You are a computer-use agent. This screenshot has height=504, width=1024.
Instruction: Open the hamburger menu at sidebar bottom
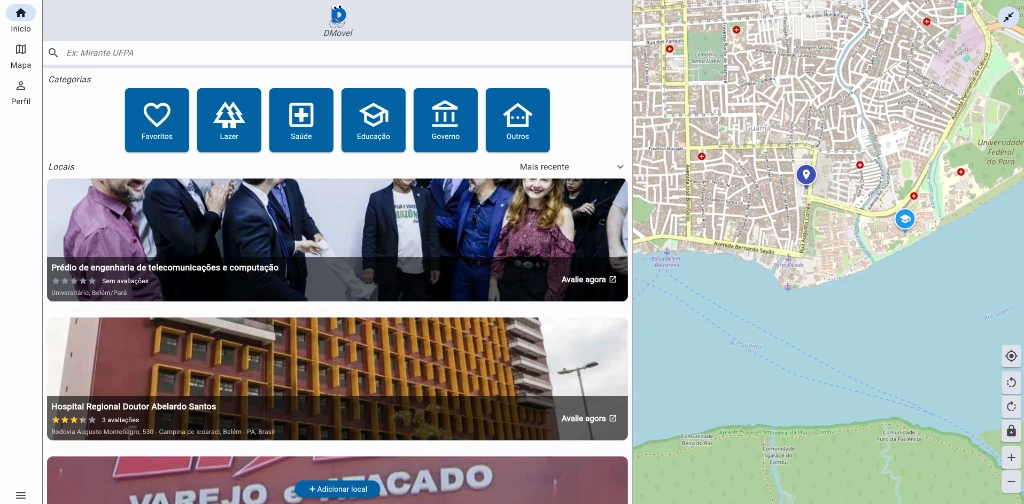pos(20,496)
